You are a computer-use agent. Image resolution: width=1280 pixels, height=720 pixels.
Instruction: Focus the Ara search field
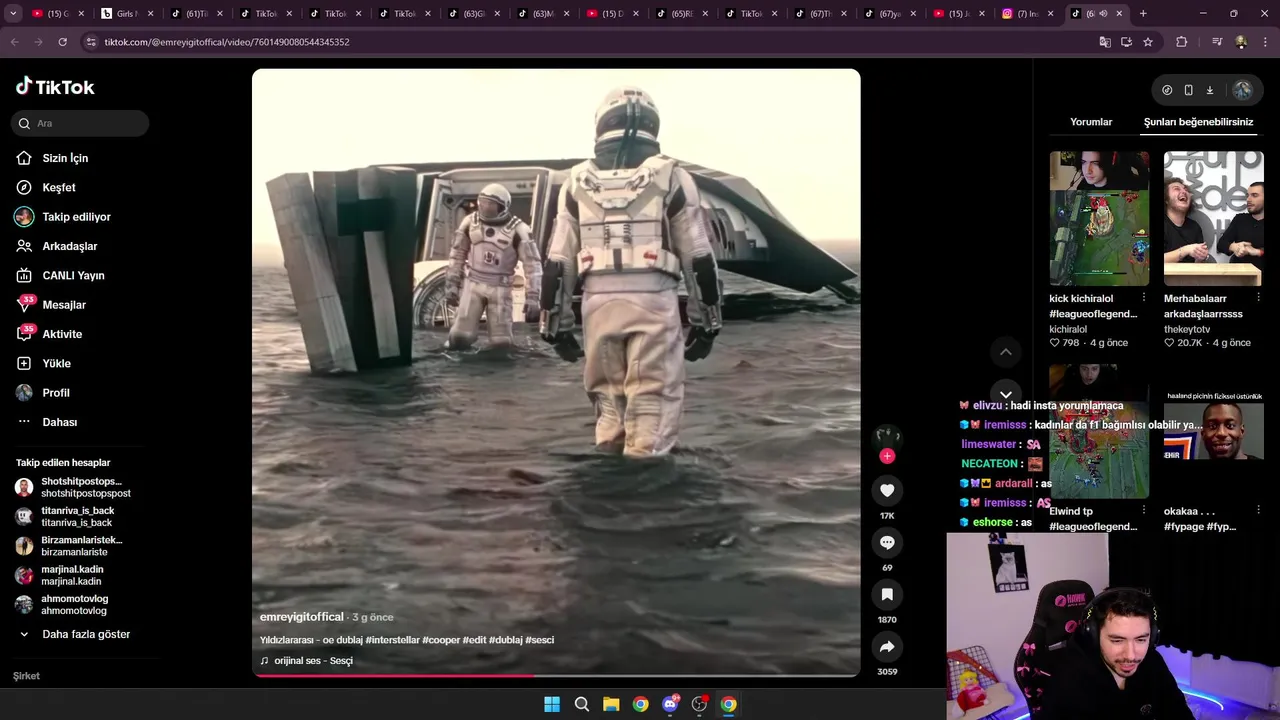coord(80,123)
